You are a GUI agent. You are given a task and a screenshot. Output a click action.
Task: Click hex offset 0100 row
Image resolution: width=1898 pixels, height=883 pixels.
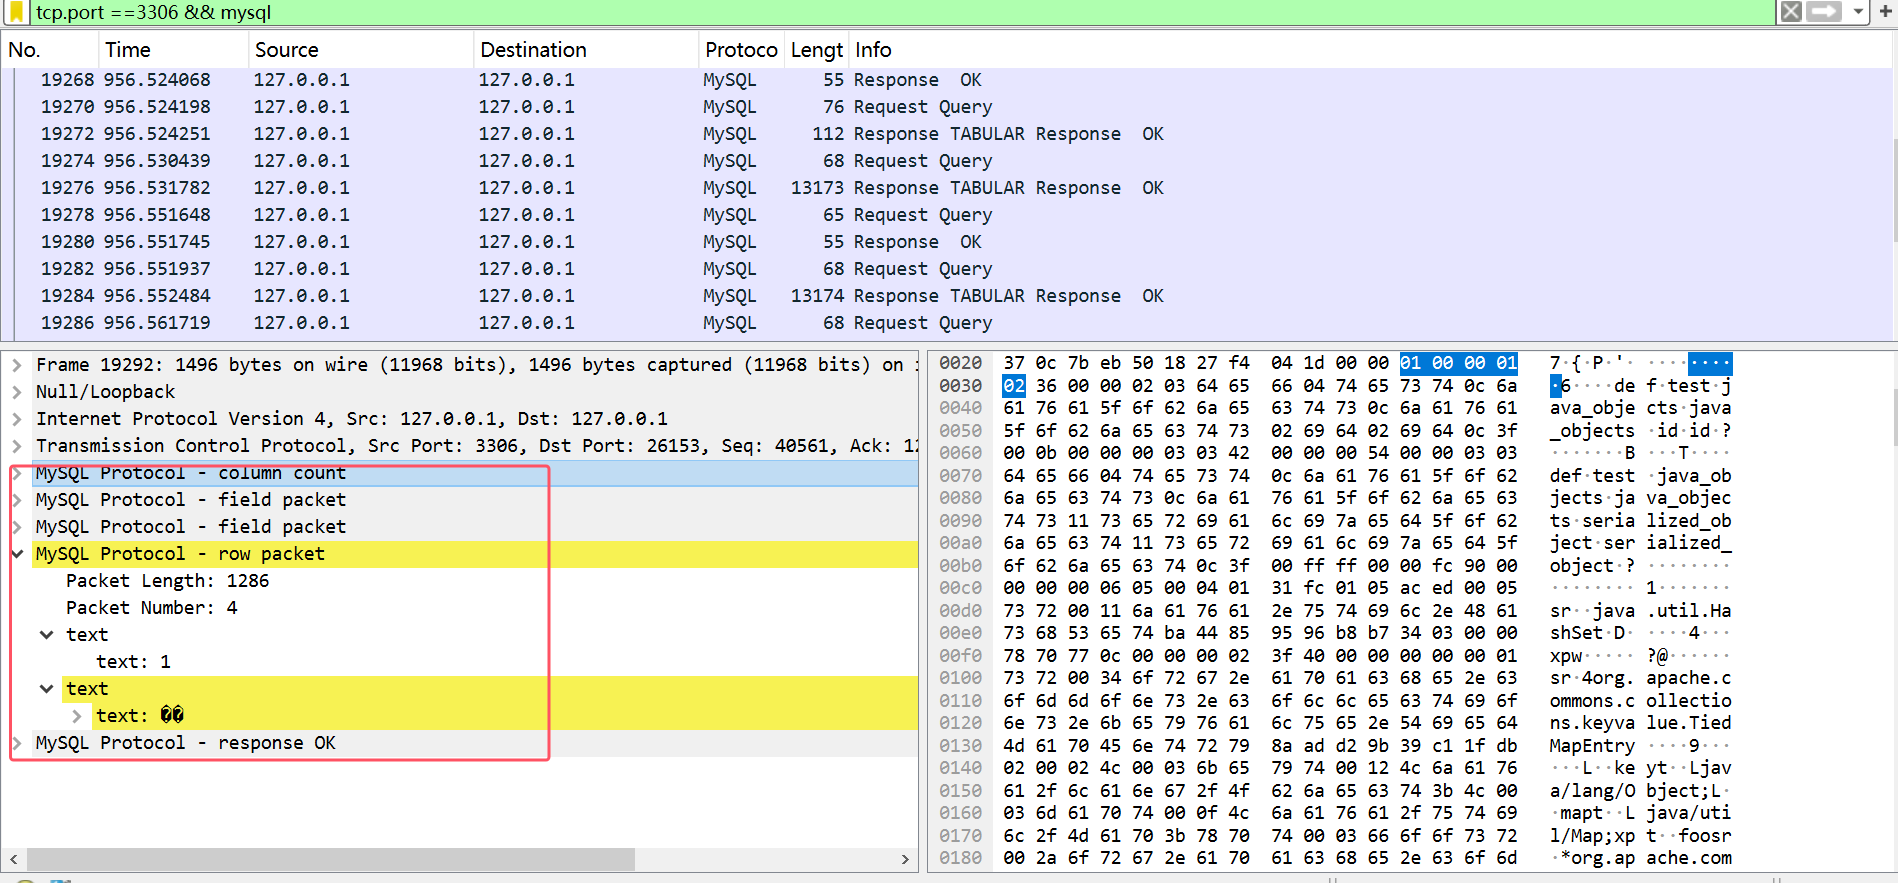(960, 678)
